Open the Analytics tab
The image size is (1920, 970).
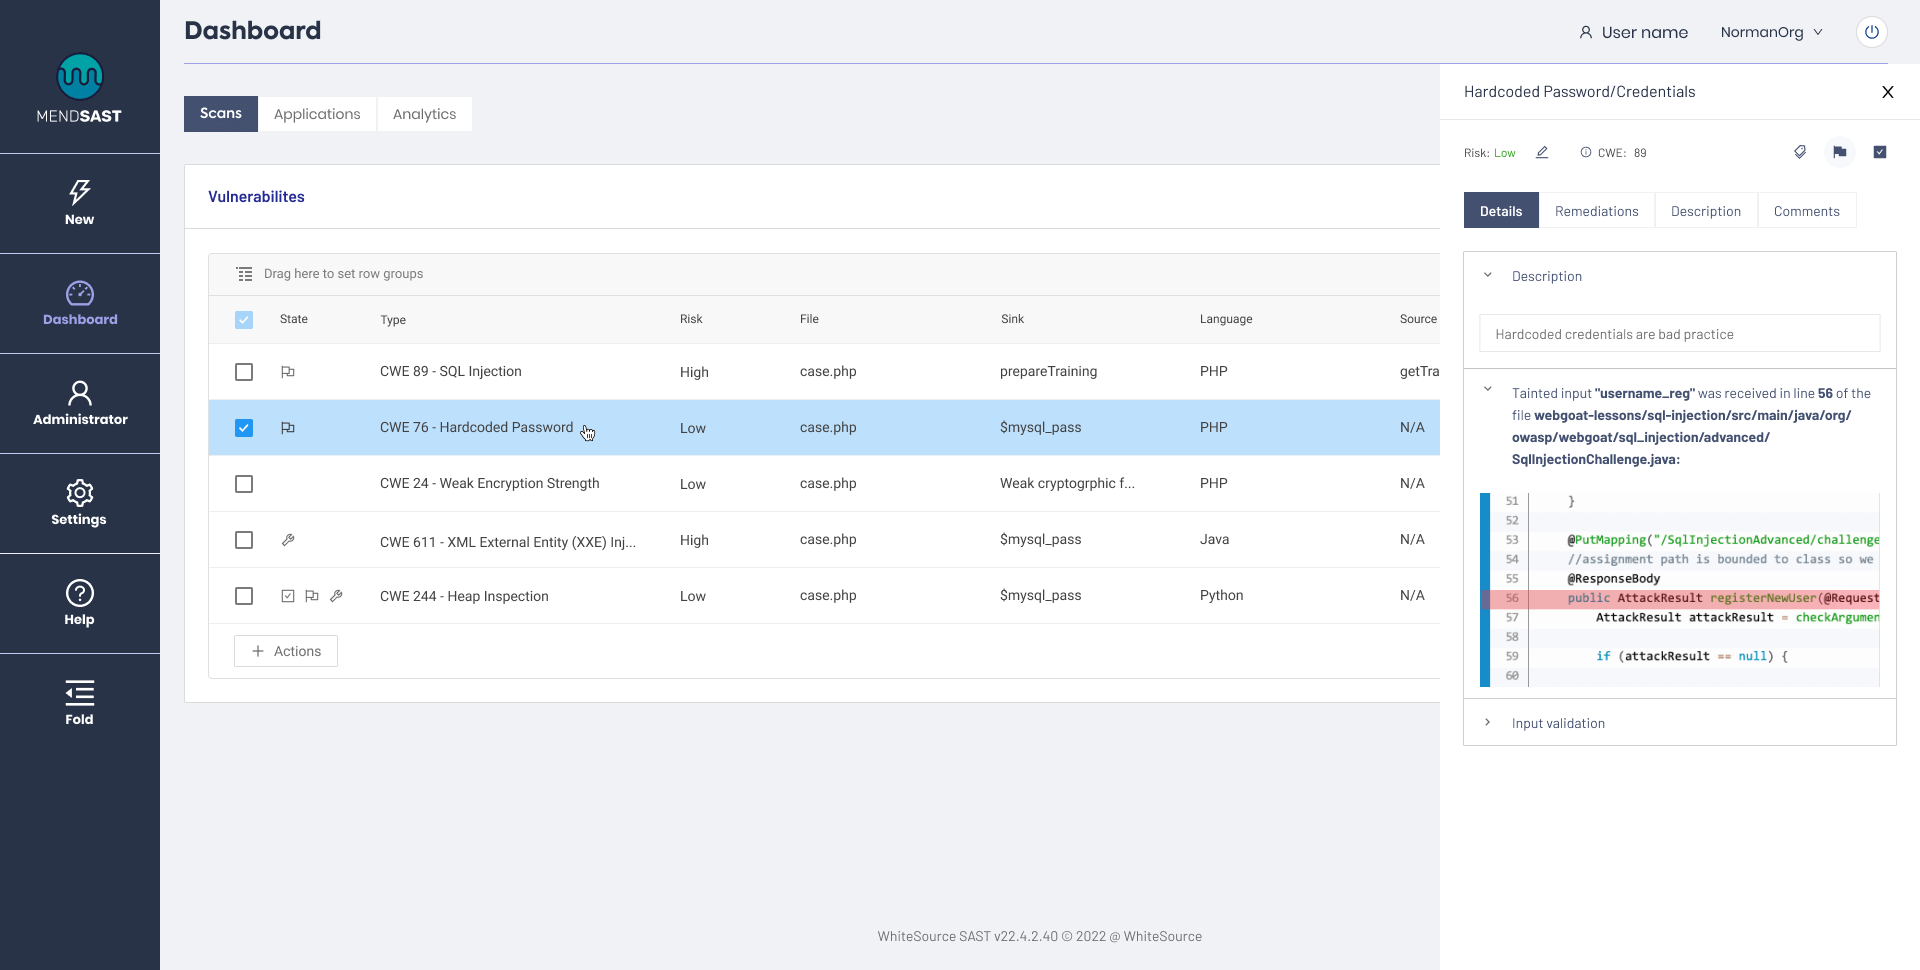(x=424, y=113)
